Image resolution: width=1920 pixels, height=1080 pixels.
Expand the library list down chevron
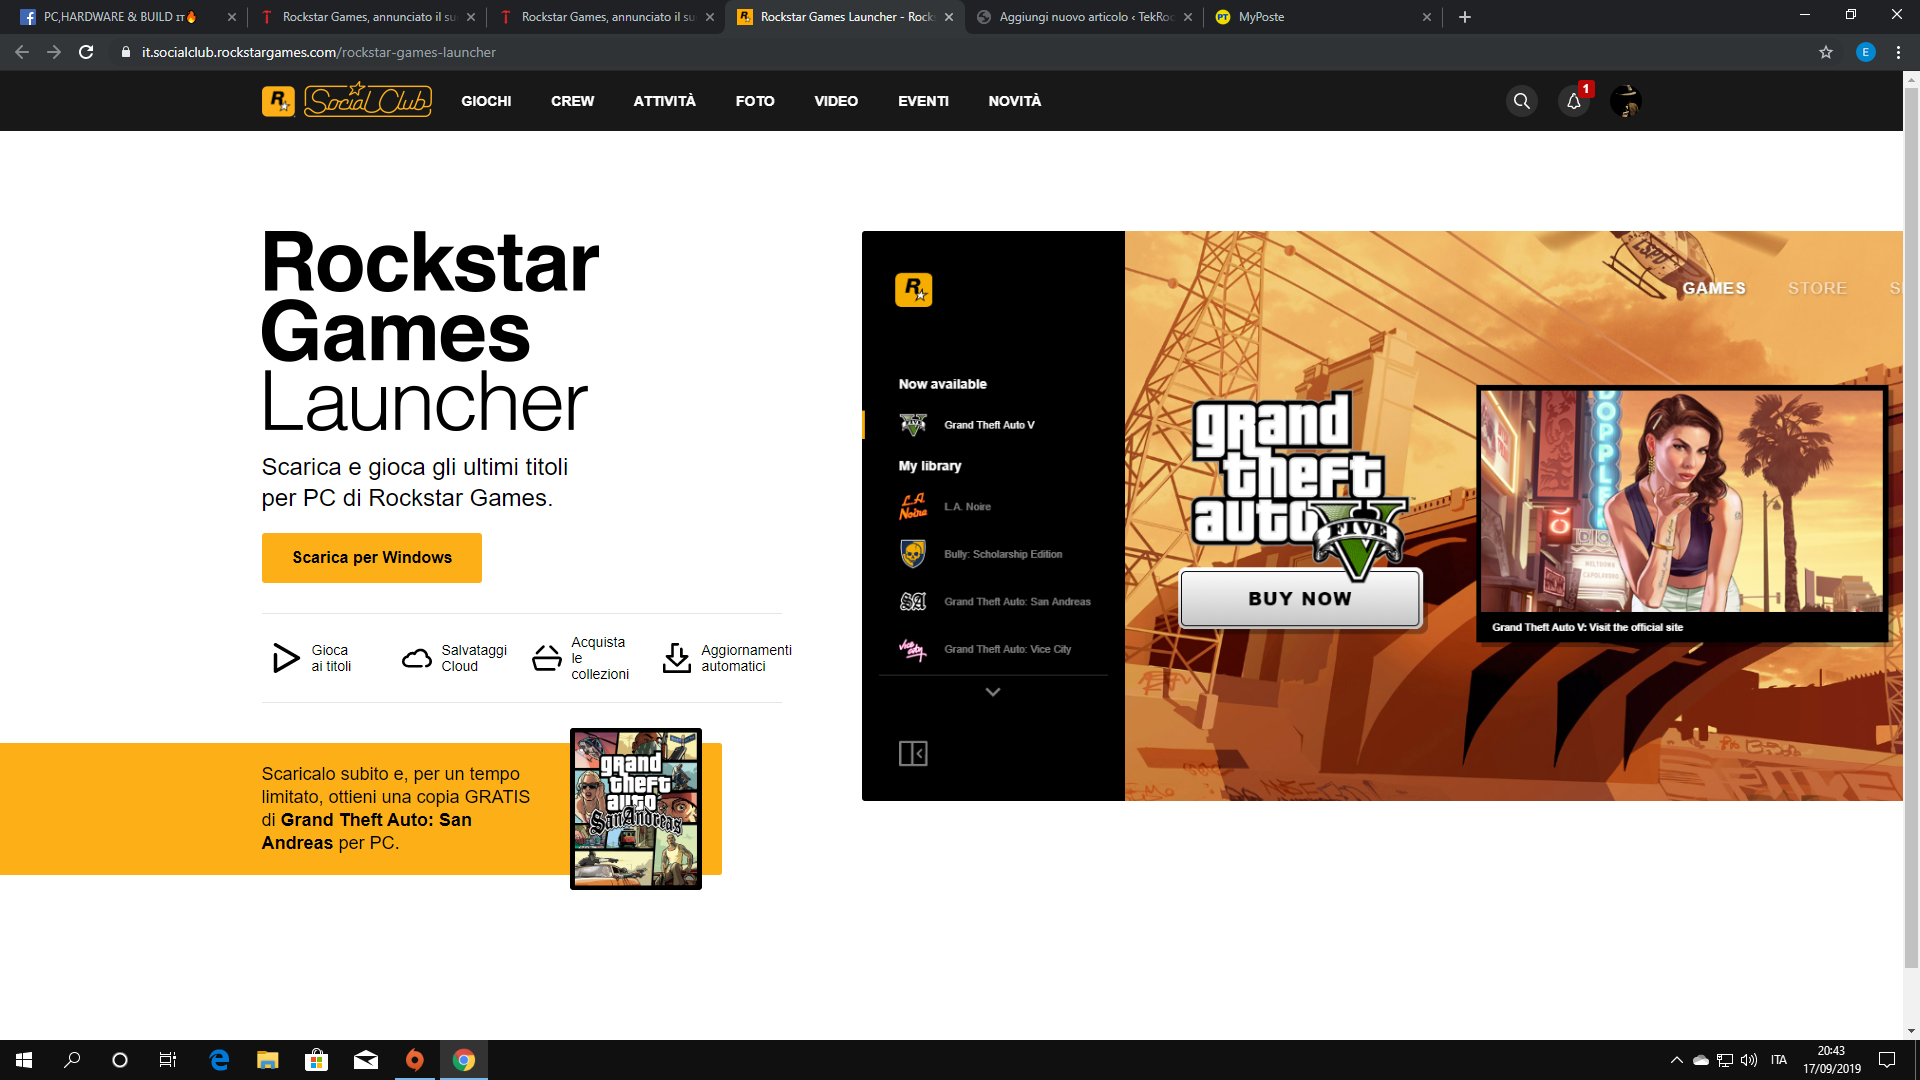993,692
